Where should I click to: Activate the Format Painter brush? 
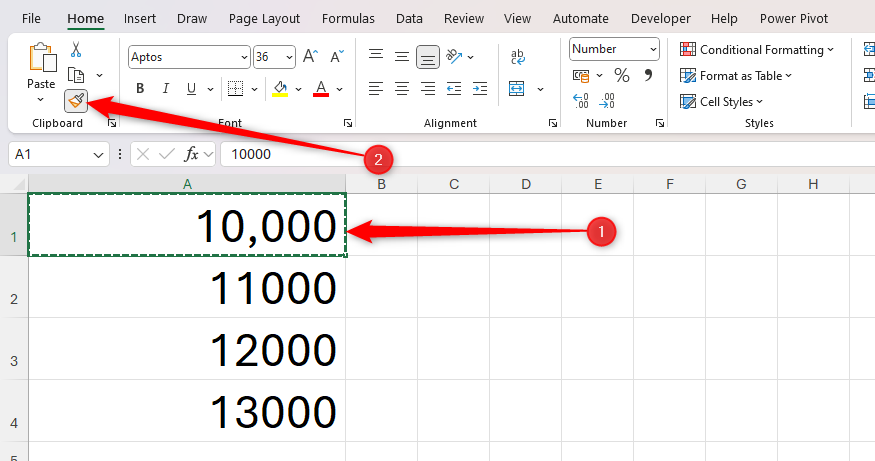[x=76, y=100]
